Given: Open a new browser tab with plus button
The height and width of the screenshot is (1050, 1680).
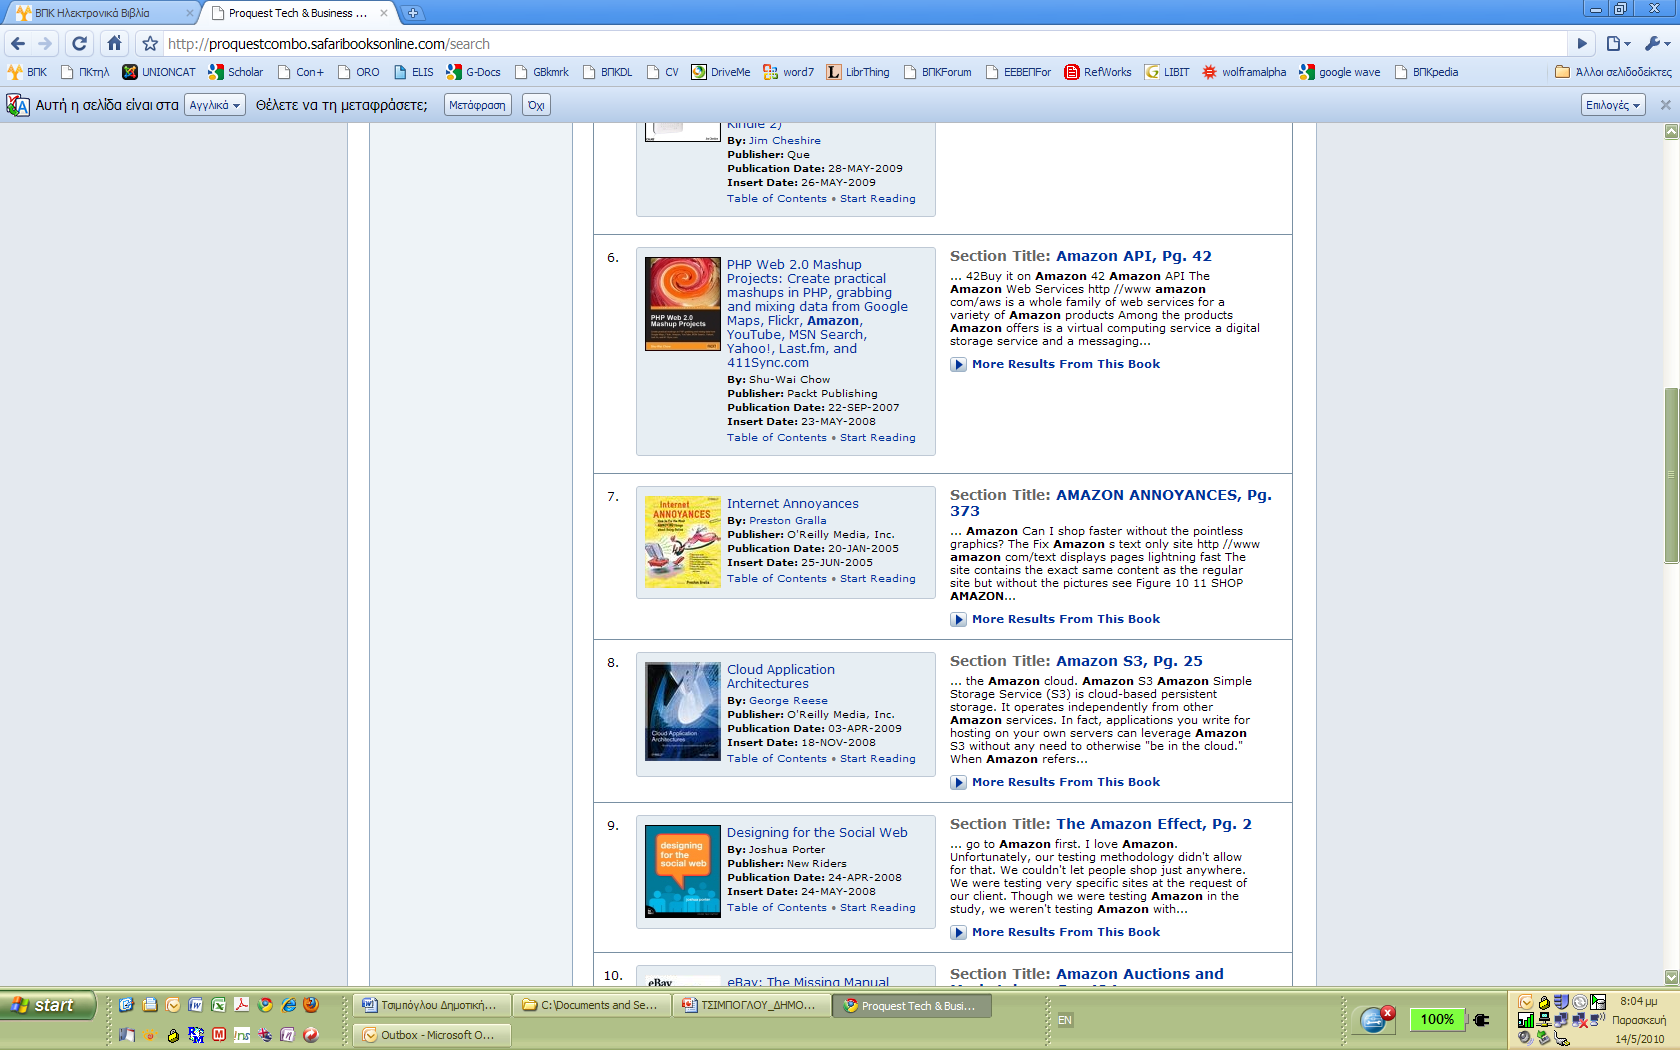Looking at the screenshot, I should coord(413,13).
